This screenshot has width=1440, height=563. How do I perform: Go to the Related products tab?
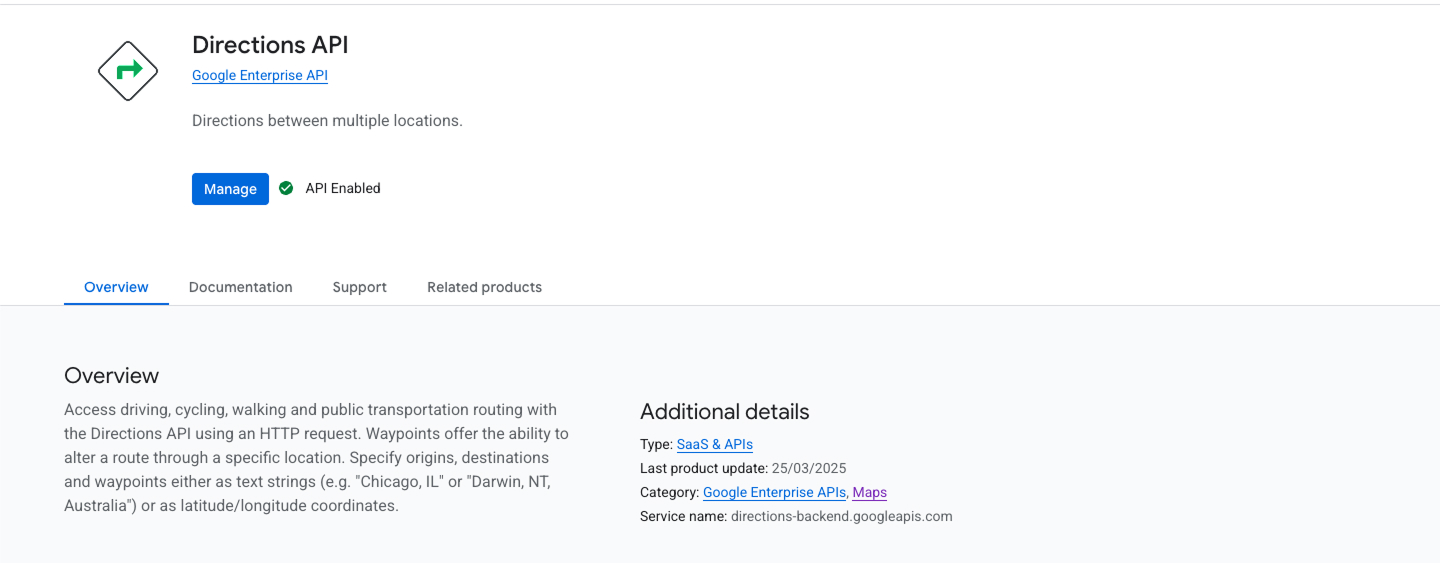pyautogui.click(x=484, y=287)
